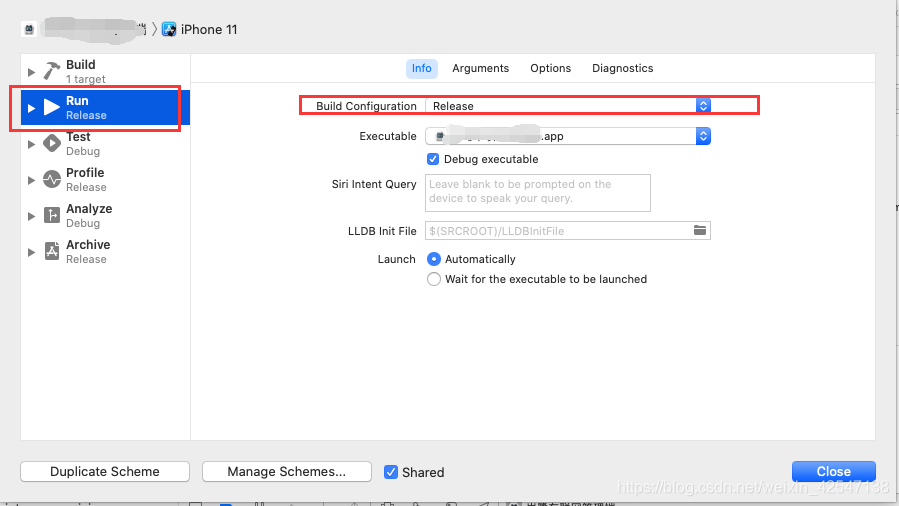Select the Profile Release row

105,179
